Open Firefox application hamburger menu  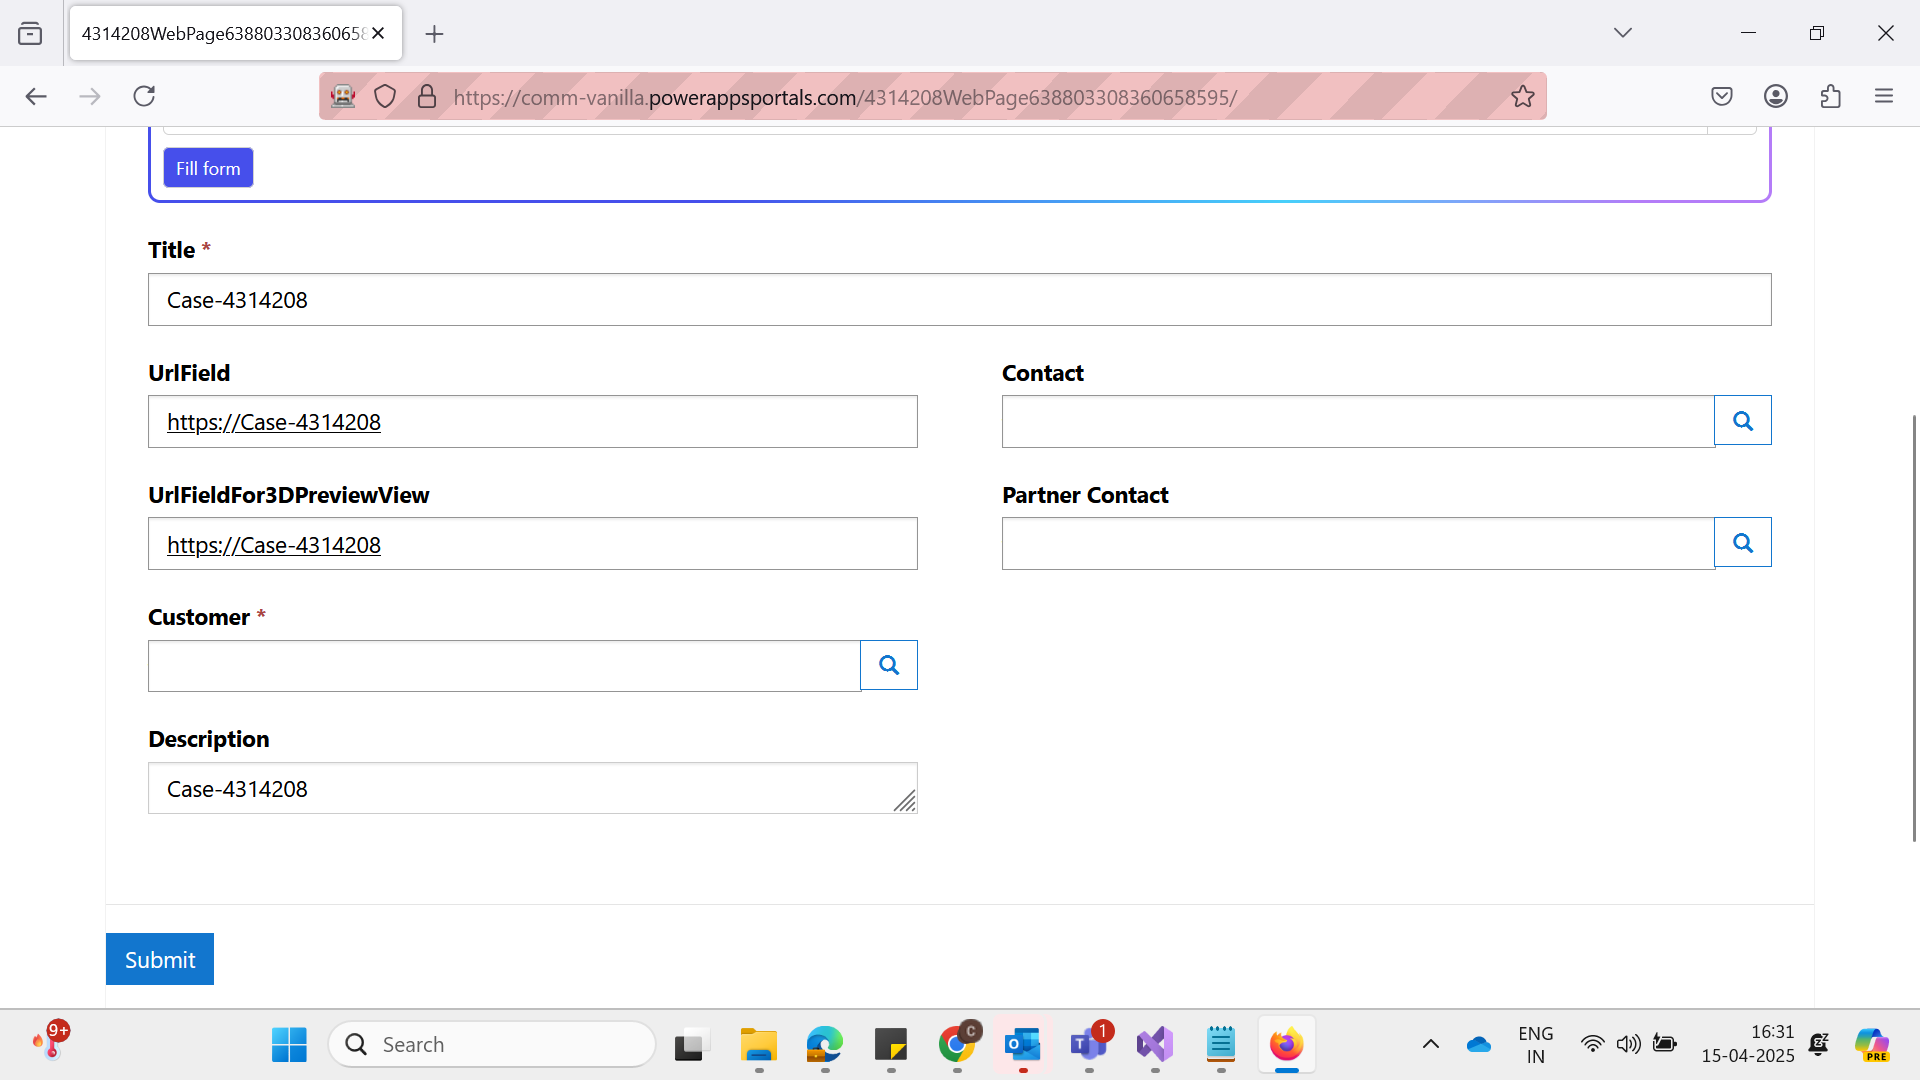(x=1884, y=96)
